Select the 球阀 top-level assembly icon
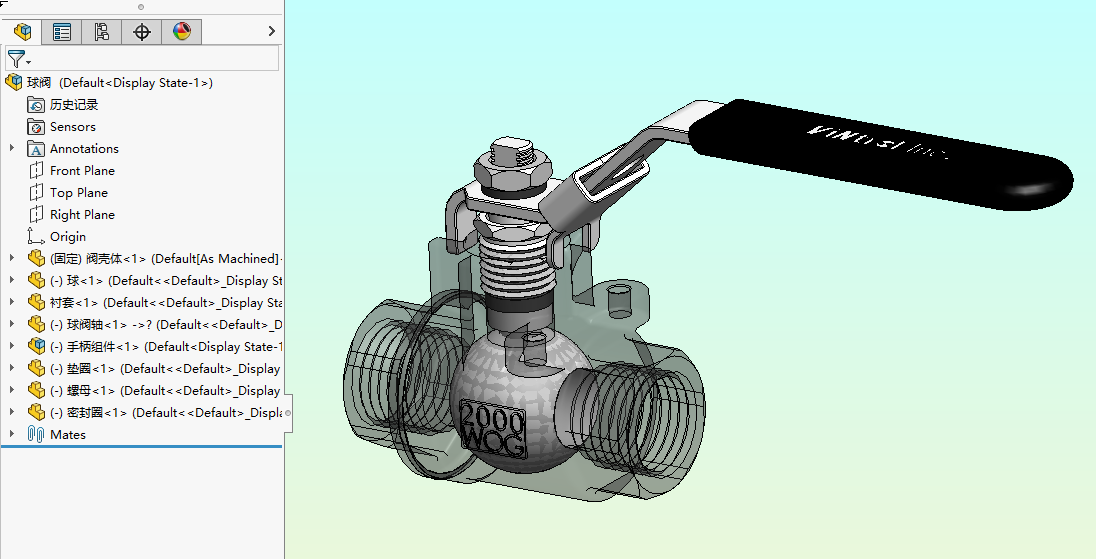Image resolution: width=1096 pixels, height=559 pixels. point(14,82)
